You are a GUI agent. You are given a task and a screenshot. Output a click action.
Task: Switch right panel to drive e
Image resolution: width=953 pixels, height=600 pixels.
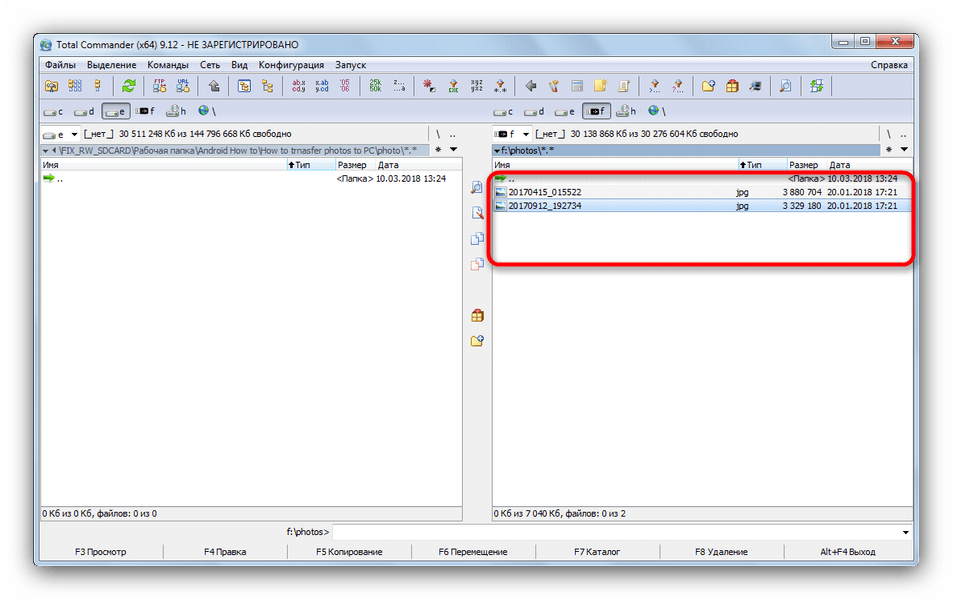(x=565, y=111)
